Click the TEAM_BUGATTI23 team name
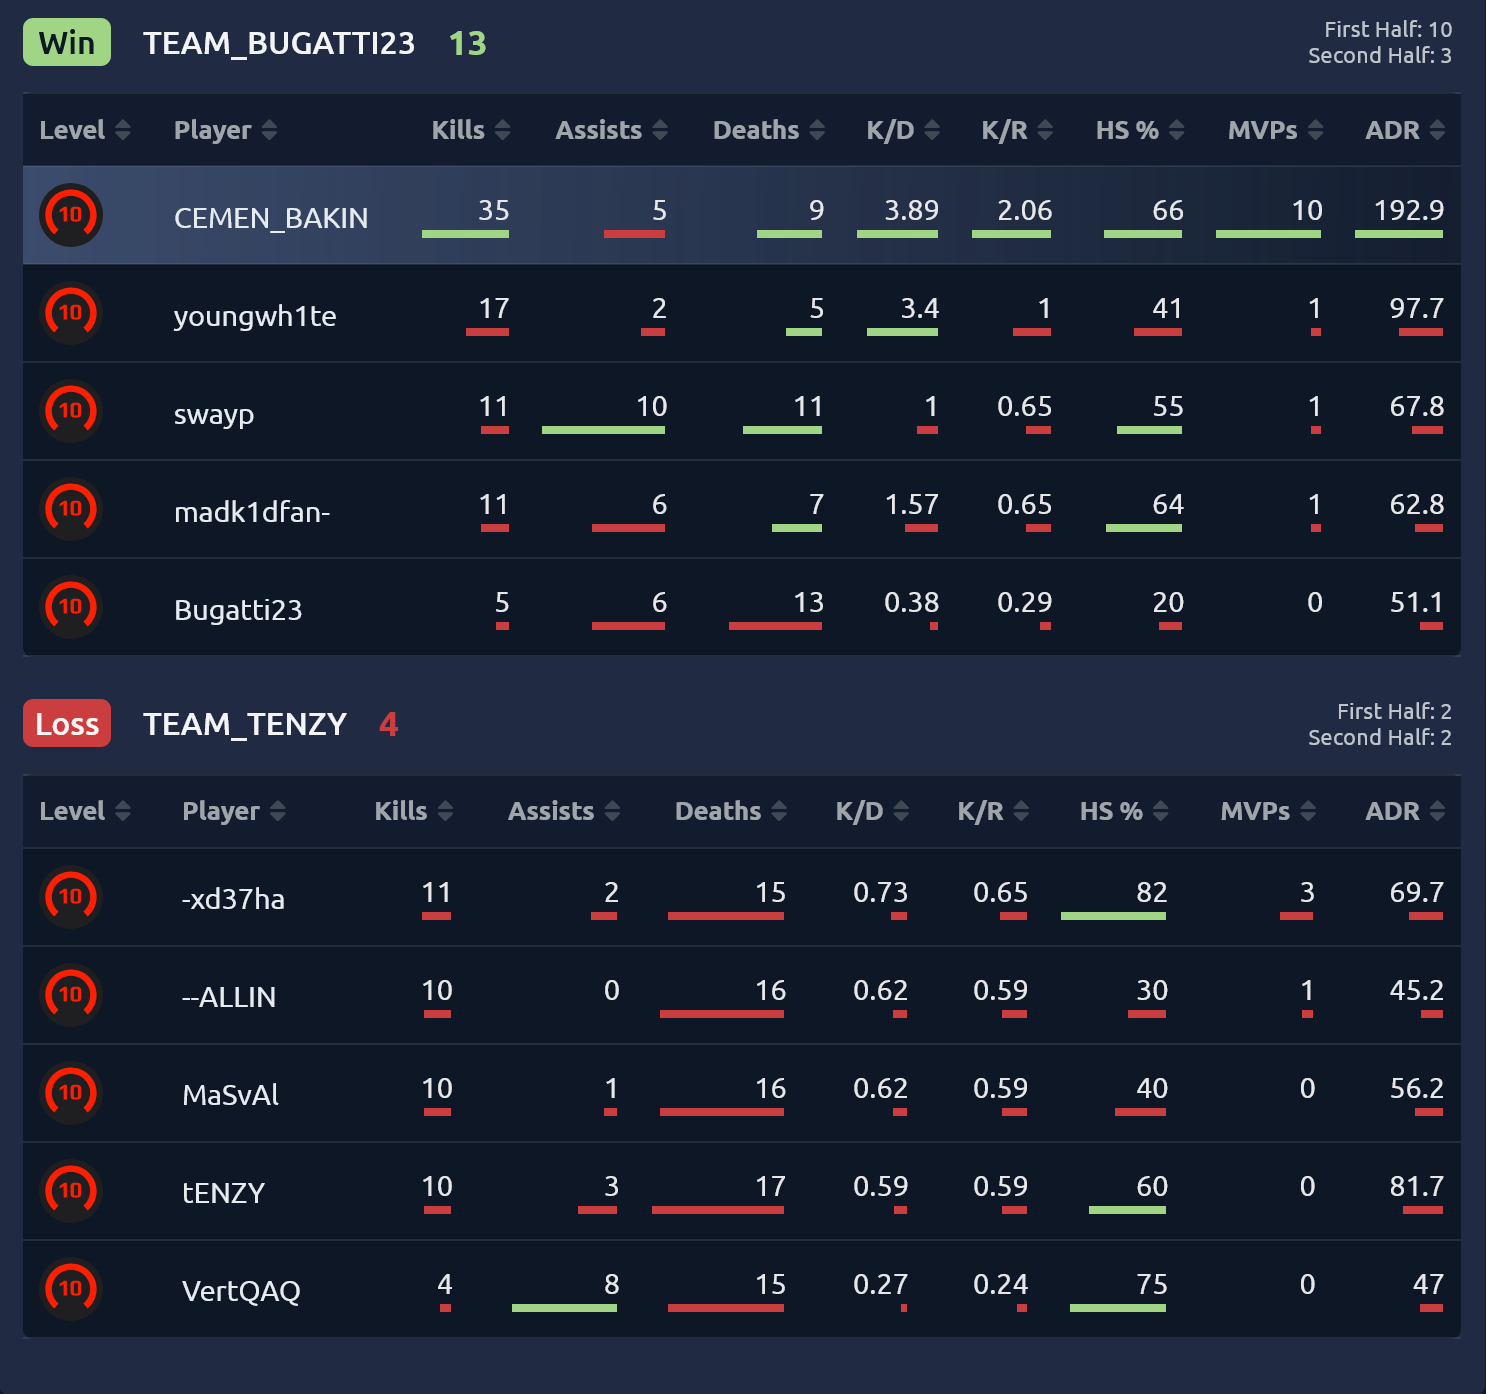Viewport: 1486px width, 1394px height. [x=279, y=43]
